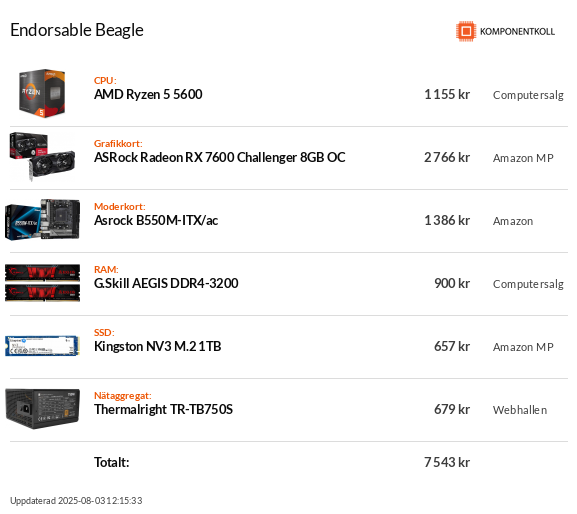Image resolution: width=577 pixels, height=514 pixels.
Task: Select the 2 766 kr graphics card price
Action: (447, 157)
